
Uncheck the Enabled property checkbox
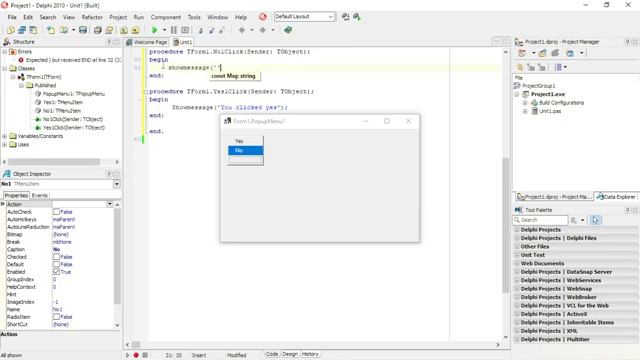tap(56, 272)
